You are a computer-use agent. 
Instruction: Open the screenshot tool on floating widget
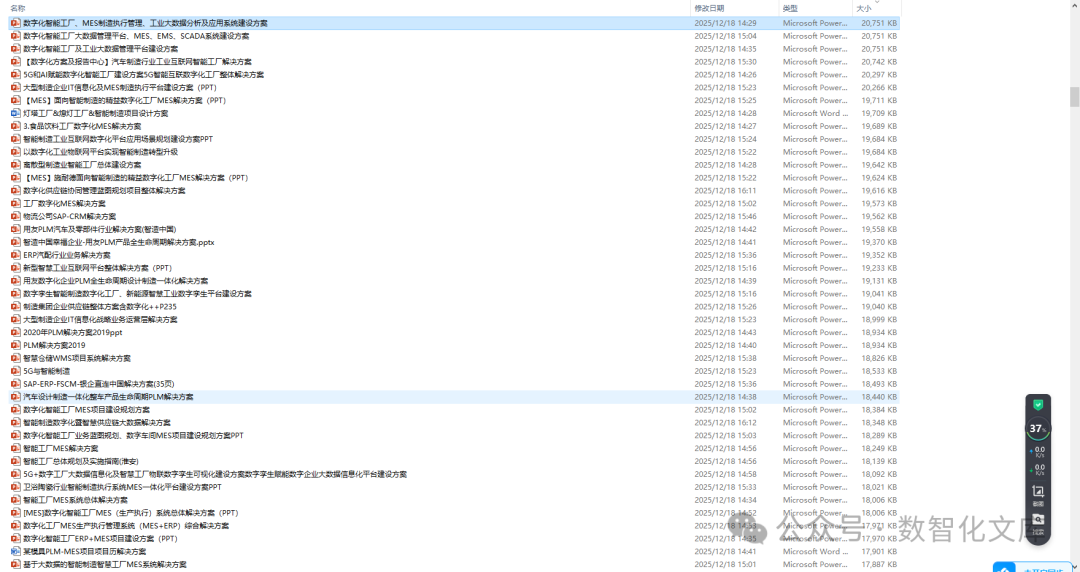pyautogui.click(x=1038, y=492)
